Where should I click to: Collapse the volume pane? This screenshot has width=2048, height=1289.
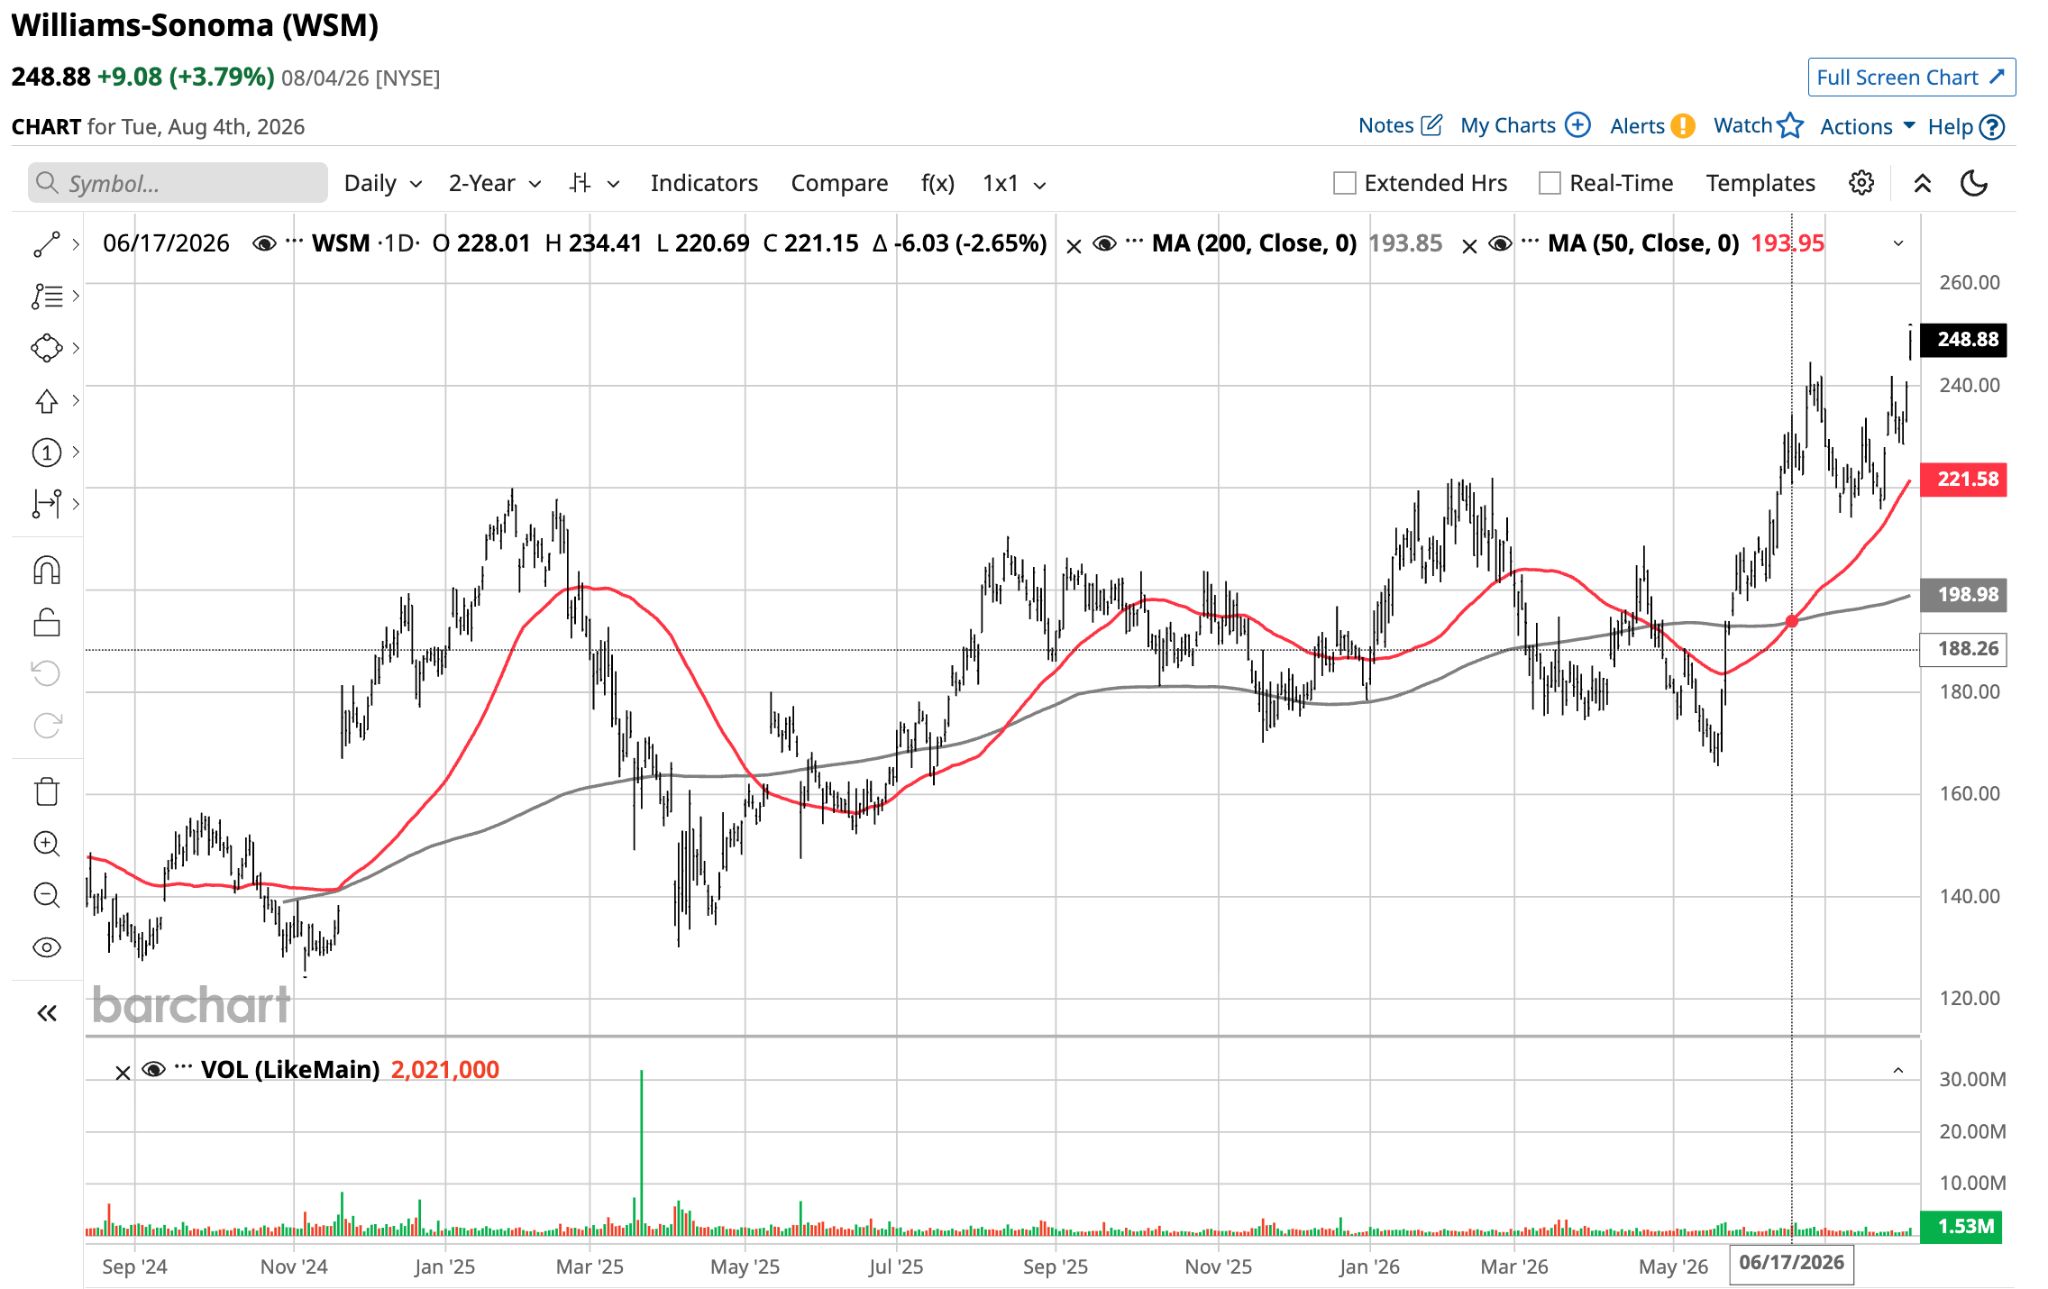tap(1898, 1071)
